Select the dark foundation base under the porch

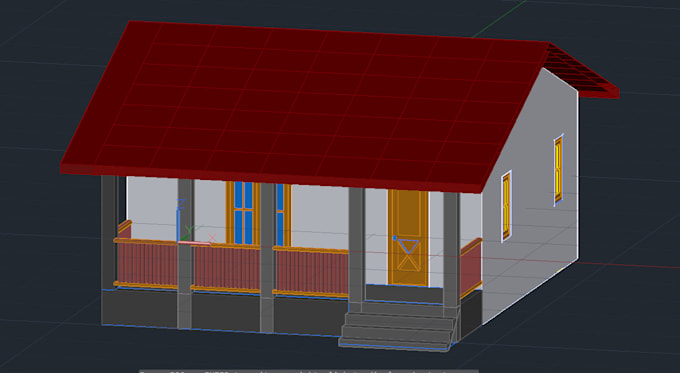tap(226, 313)
